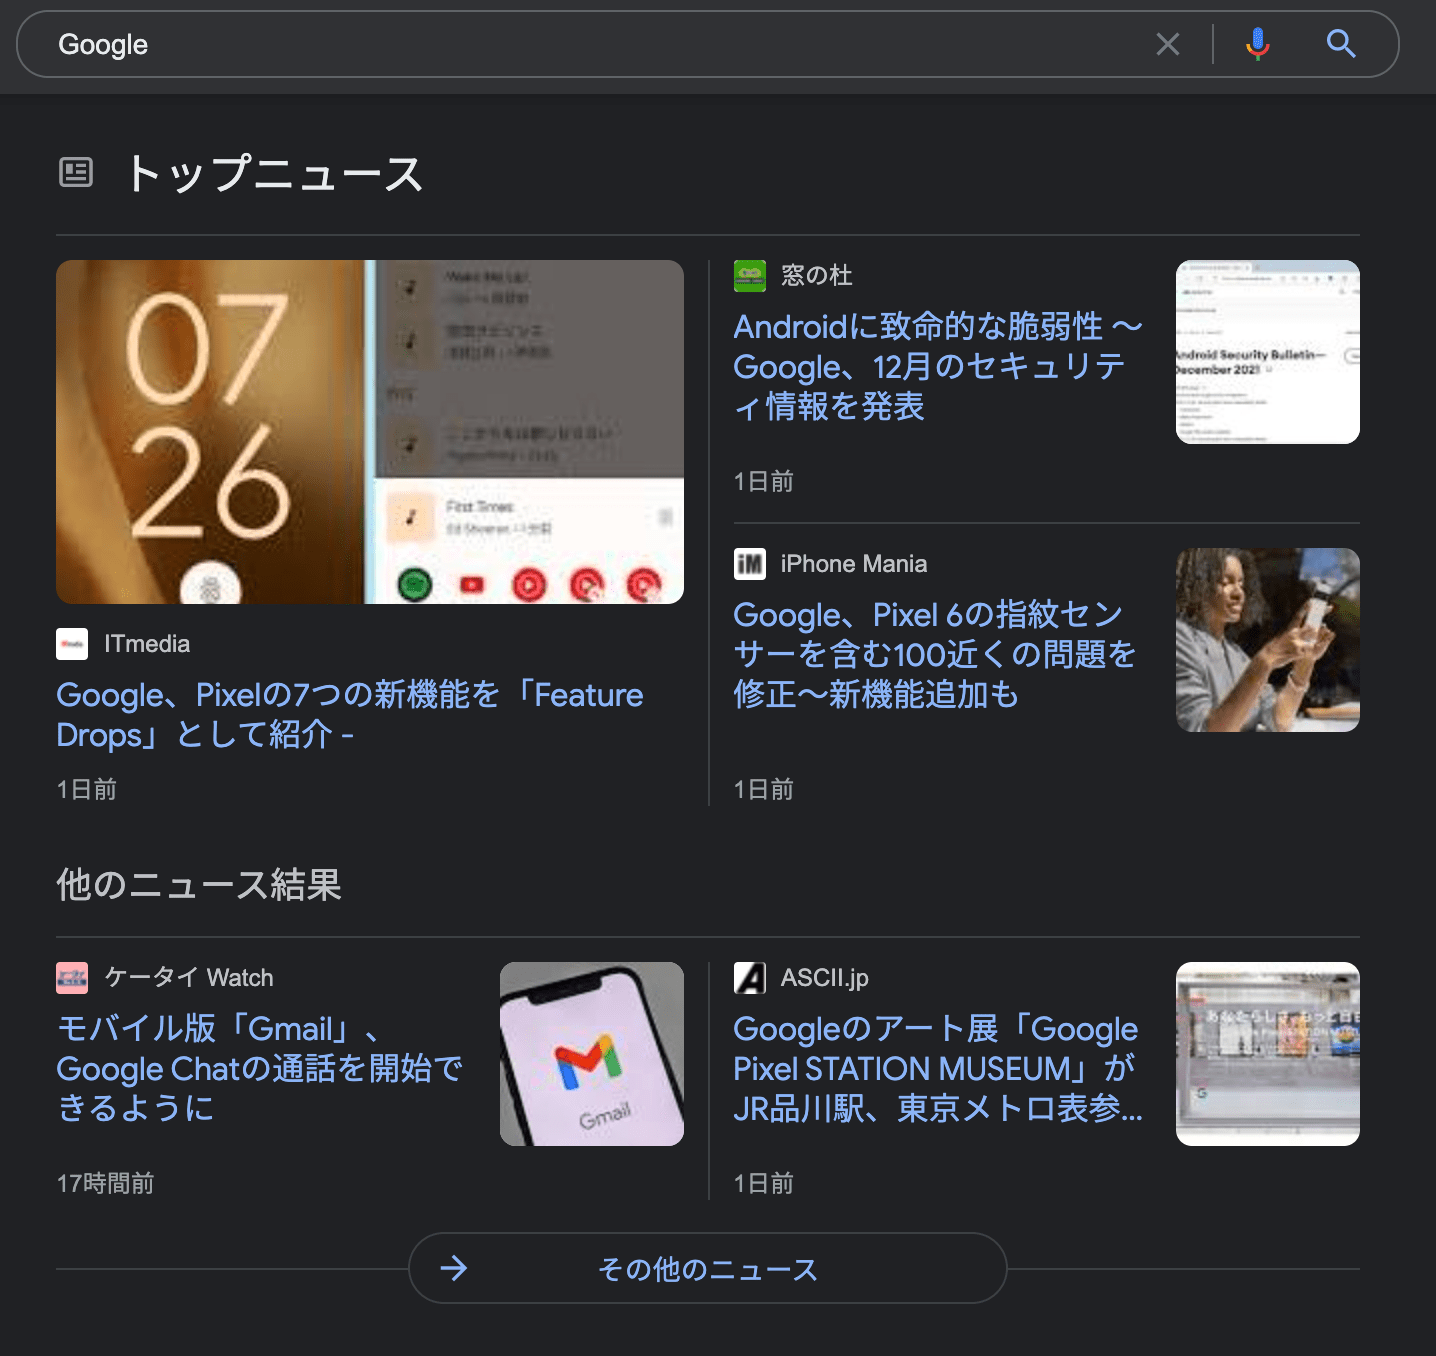
Task: Open the Android Security Bulletin thumbnail
Action: coord(1268,352)
